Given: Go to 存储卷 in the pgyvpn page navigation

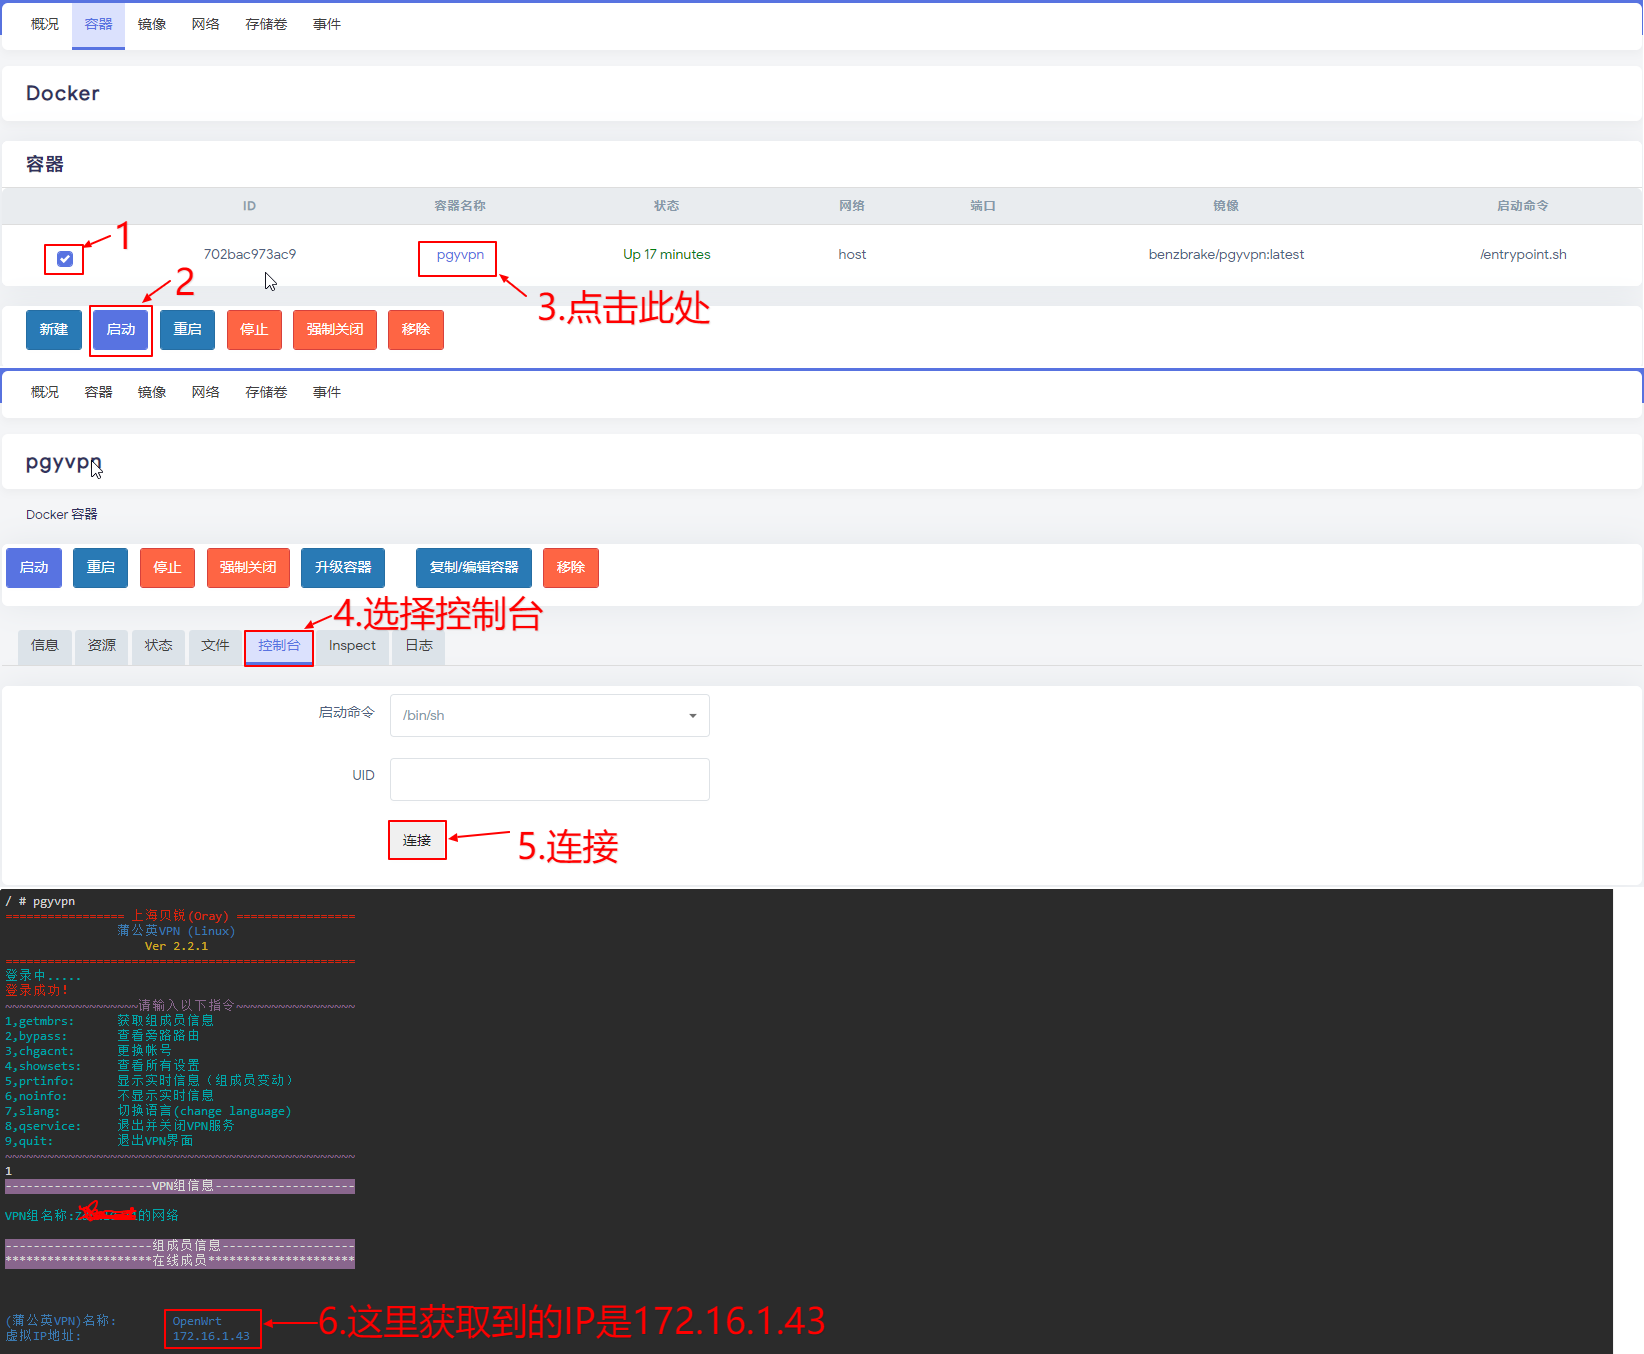Looking at the screenshot, I should (266, 393).
